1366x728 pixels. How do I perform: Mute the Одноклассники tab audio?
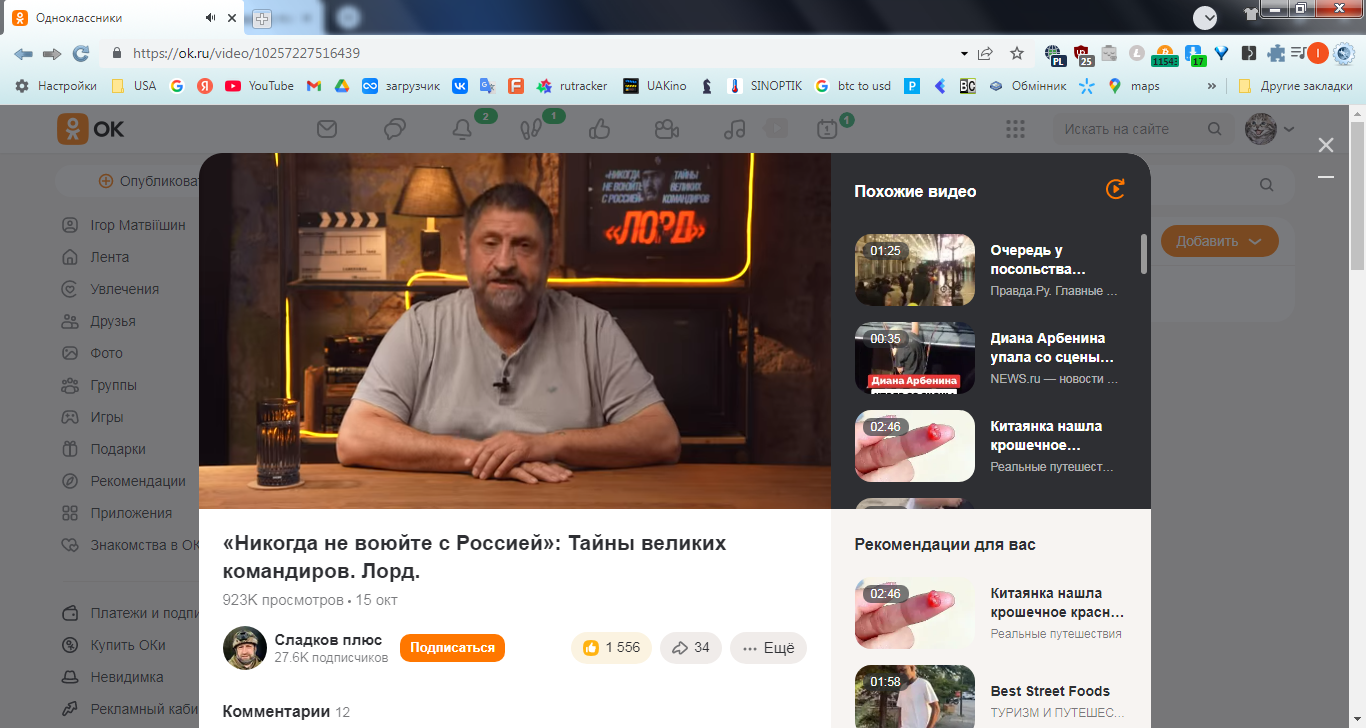(x=211, y=18)
